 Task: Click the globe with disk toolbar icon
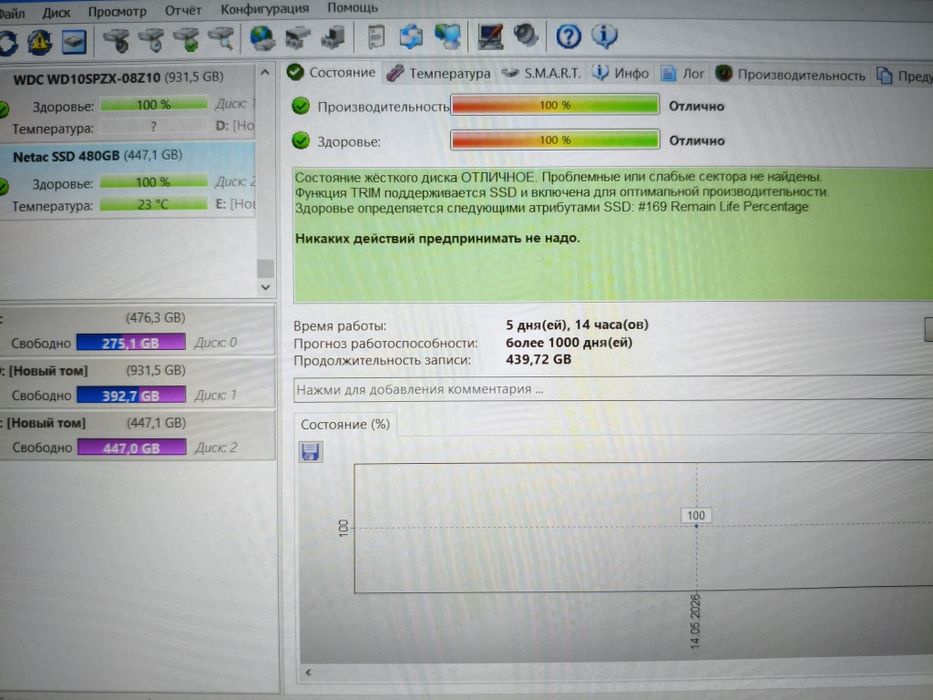[262, 38]
